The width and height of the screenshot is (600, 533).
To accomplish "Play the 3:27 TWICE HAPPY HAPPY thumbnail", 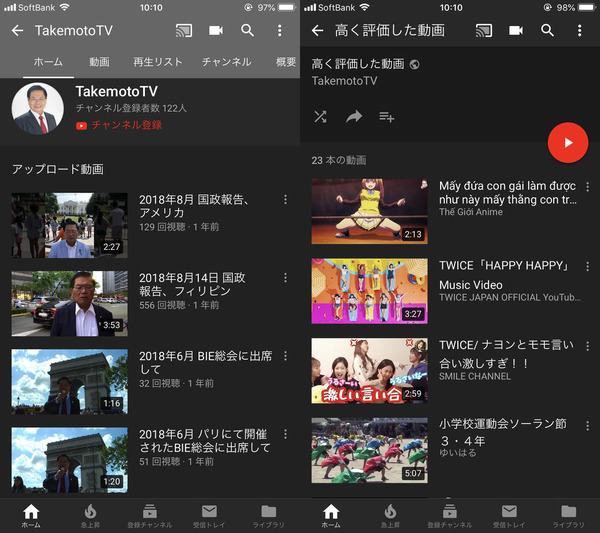I will [369, 291].
